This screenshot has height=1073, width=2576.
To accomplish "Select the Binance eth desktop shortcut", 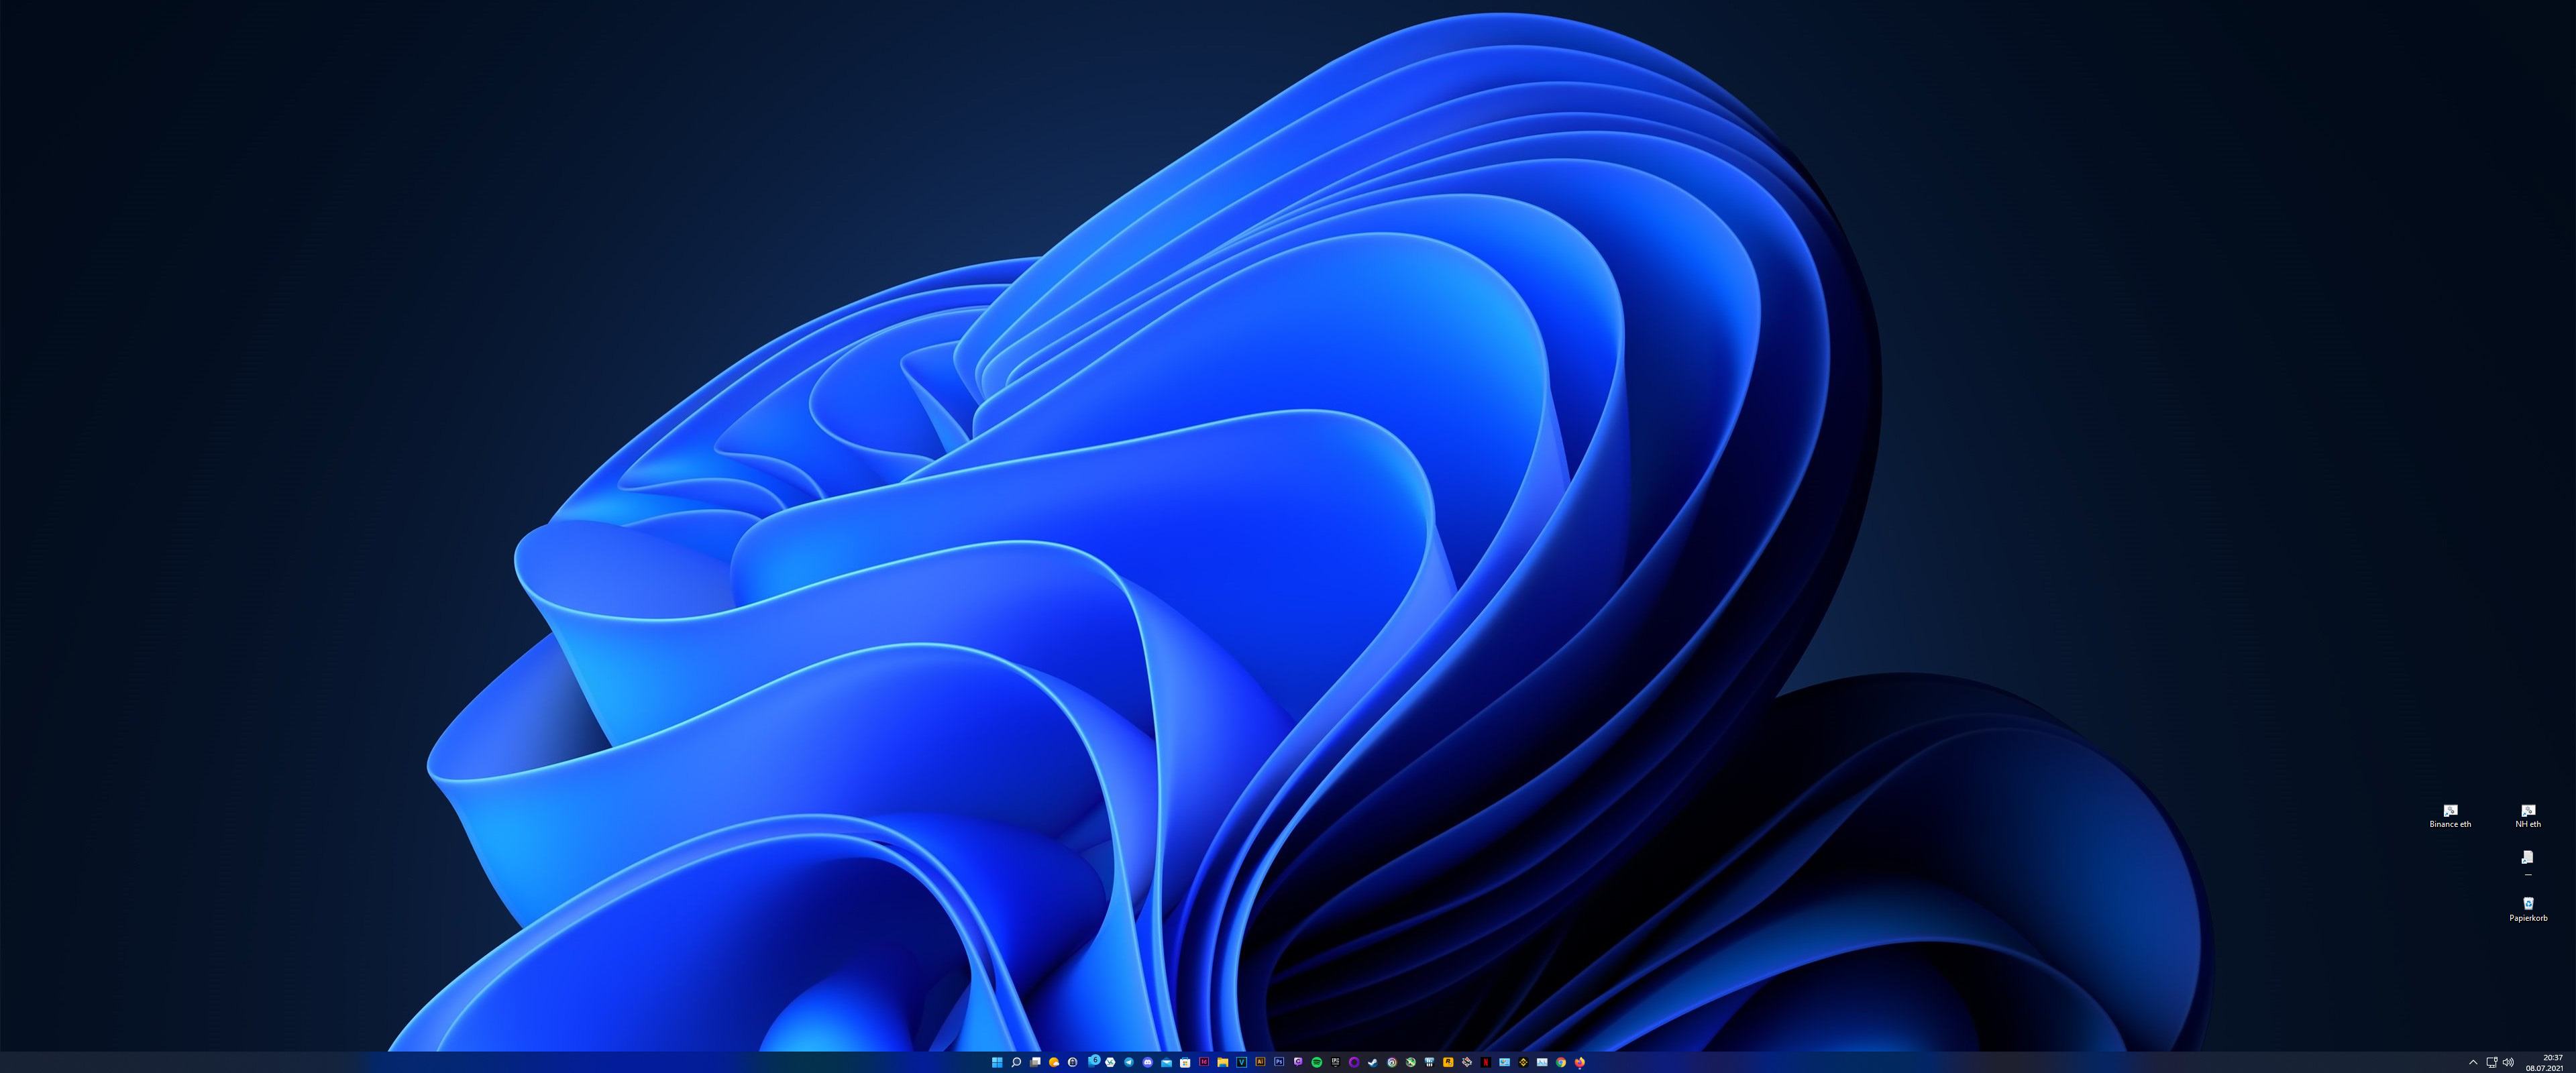I will pos(2450,816).
